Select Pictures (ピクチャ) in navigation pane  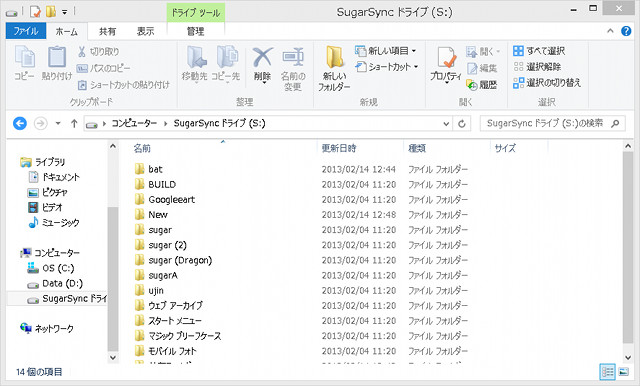(x=47, y=192)
